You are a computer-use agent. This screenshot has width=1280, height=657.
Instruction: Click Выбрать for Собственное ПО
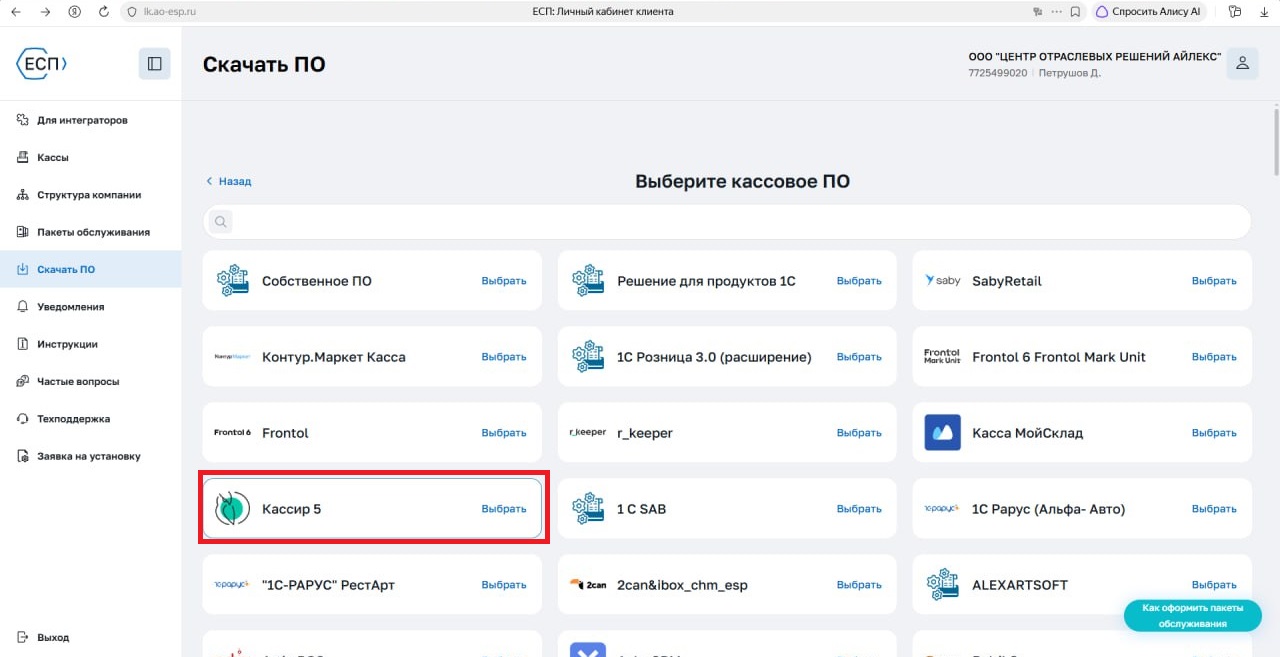click(x=504, y=281)
